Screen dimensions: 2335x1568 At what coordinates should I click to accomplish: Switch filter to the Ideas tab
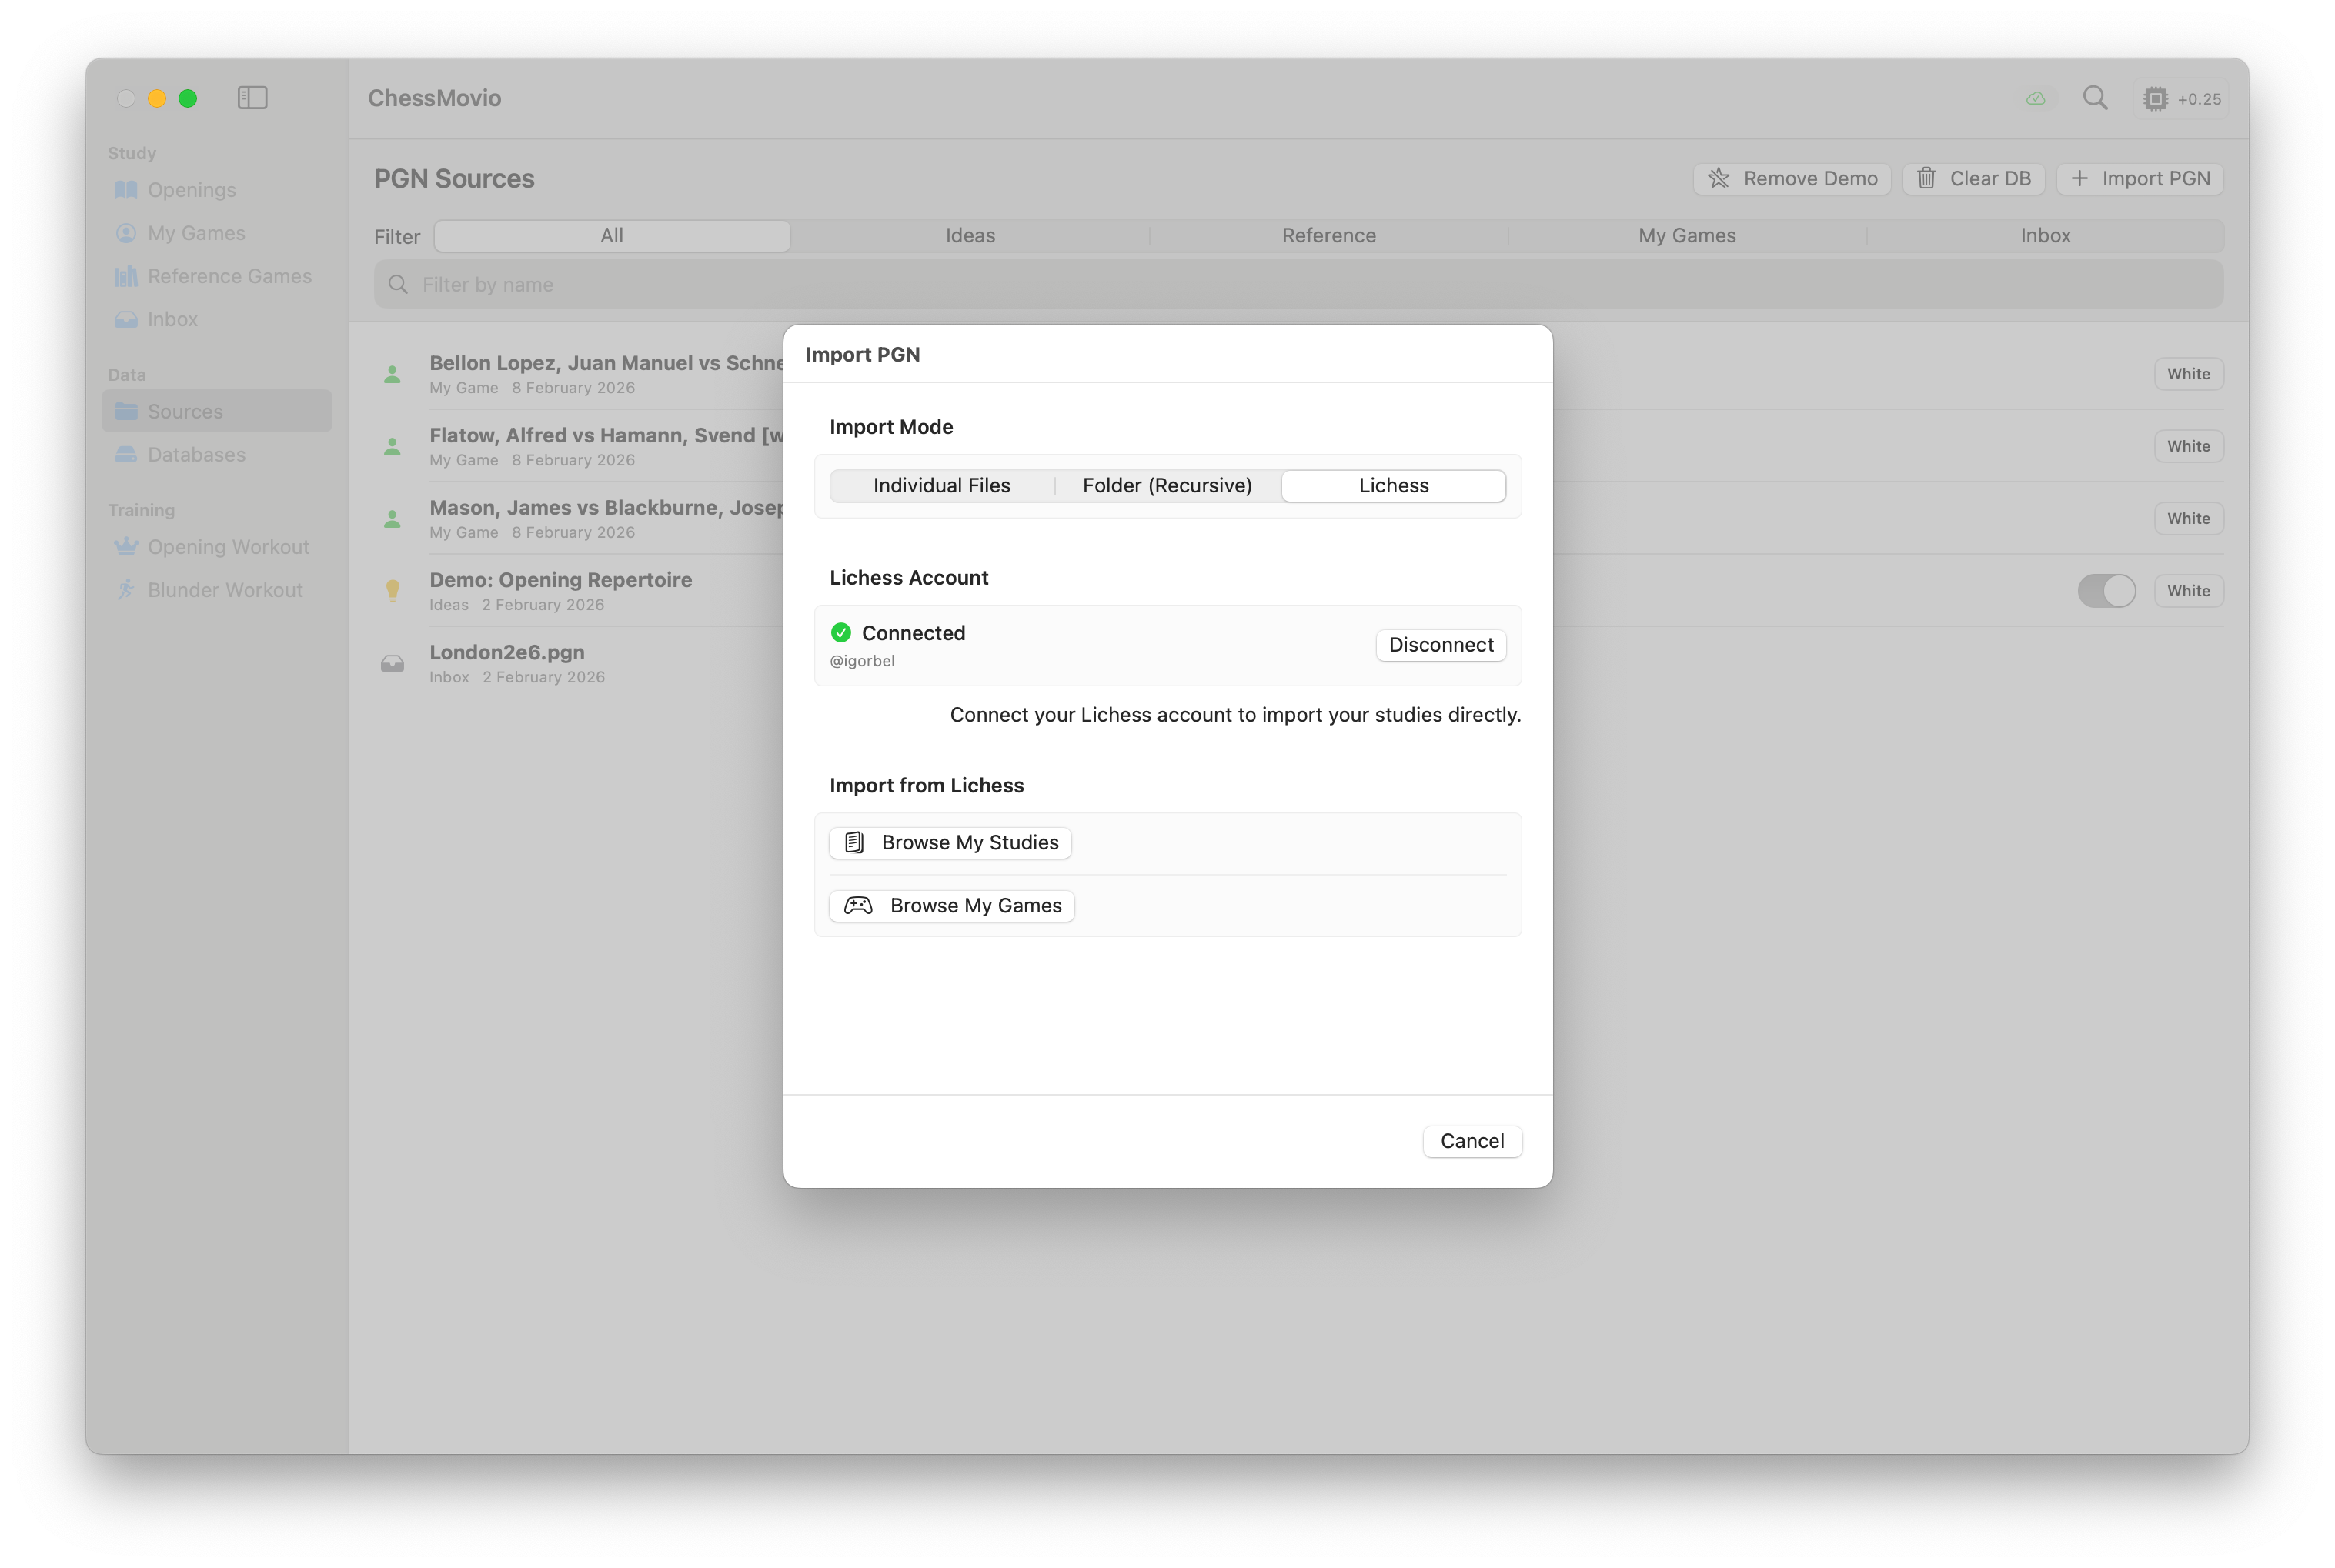(x=970, y=236)
